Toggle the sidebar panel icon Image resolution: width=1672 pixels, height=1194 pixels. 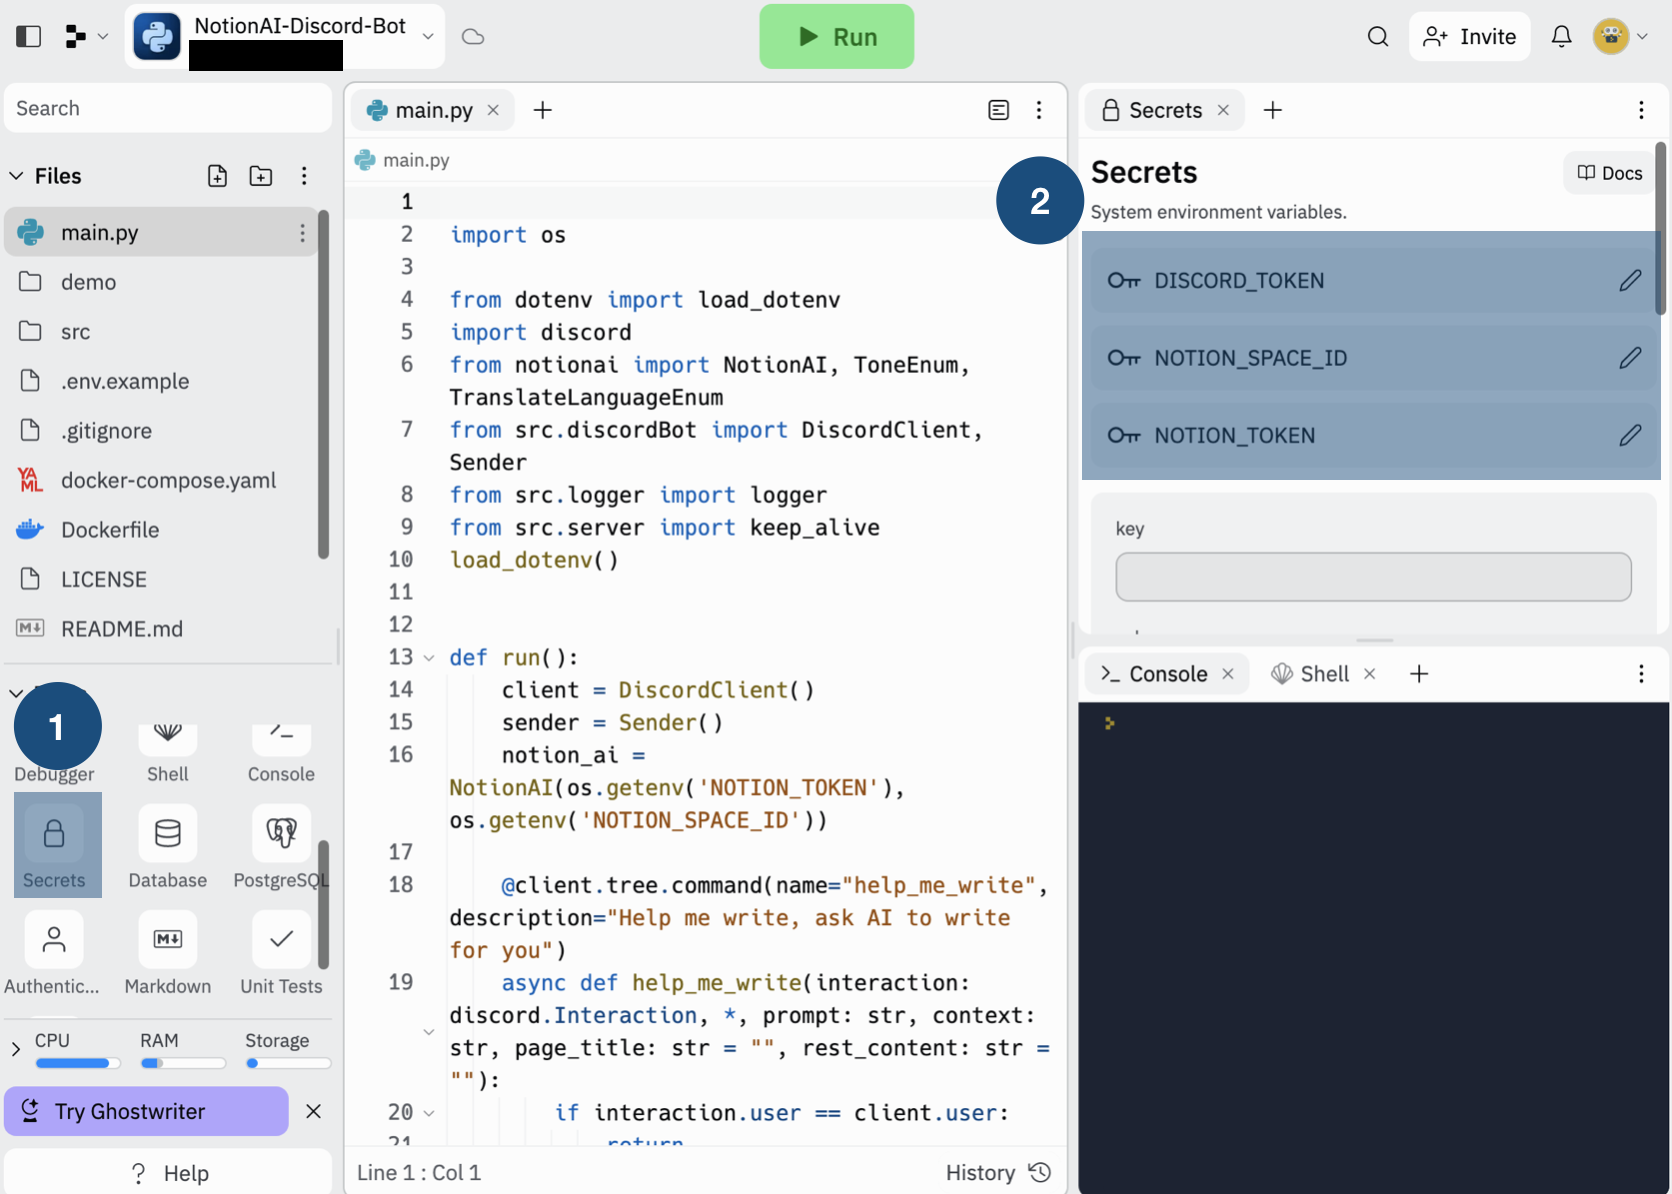click(28, 37)
